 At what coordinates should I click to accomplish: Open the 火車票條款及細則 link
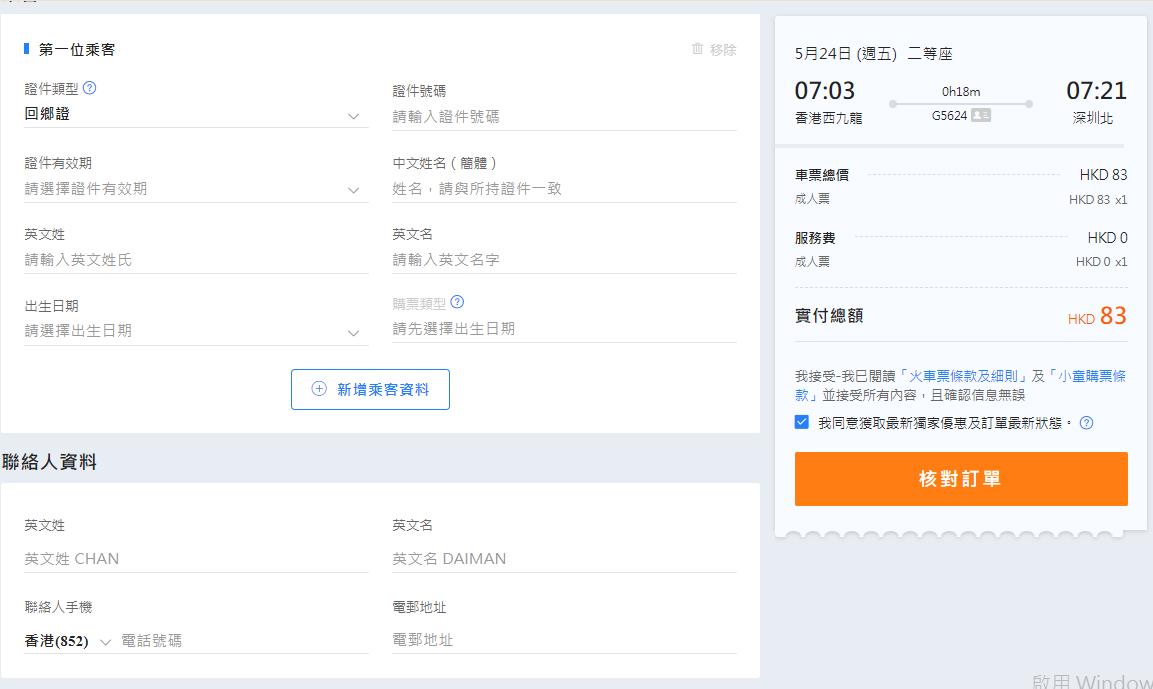point(964,376)
